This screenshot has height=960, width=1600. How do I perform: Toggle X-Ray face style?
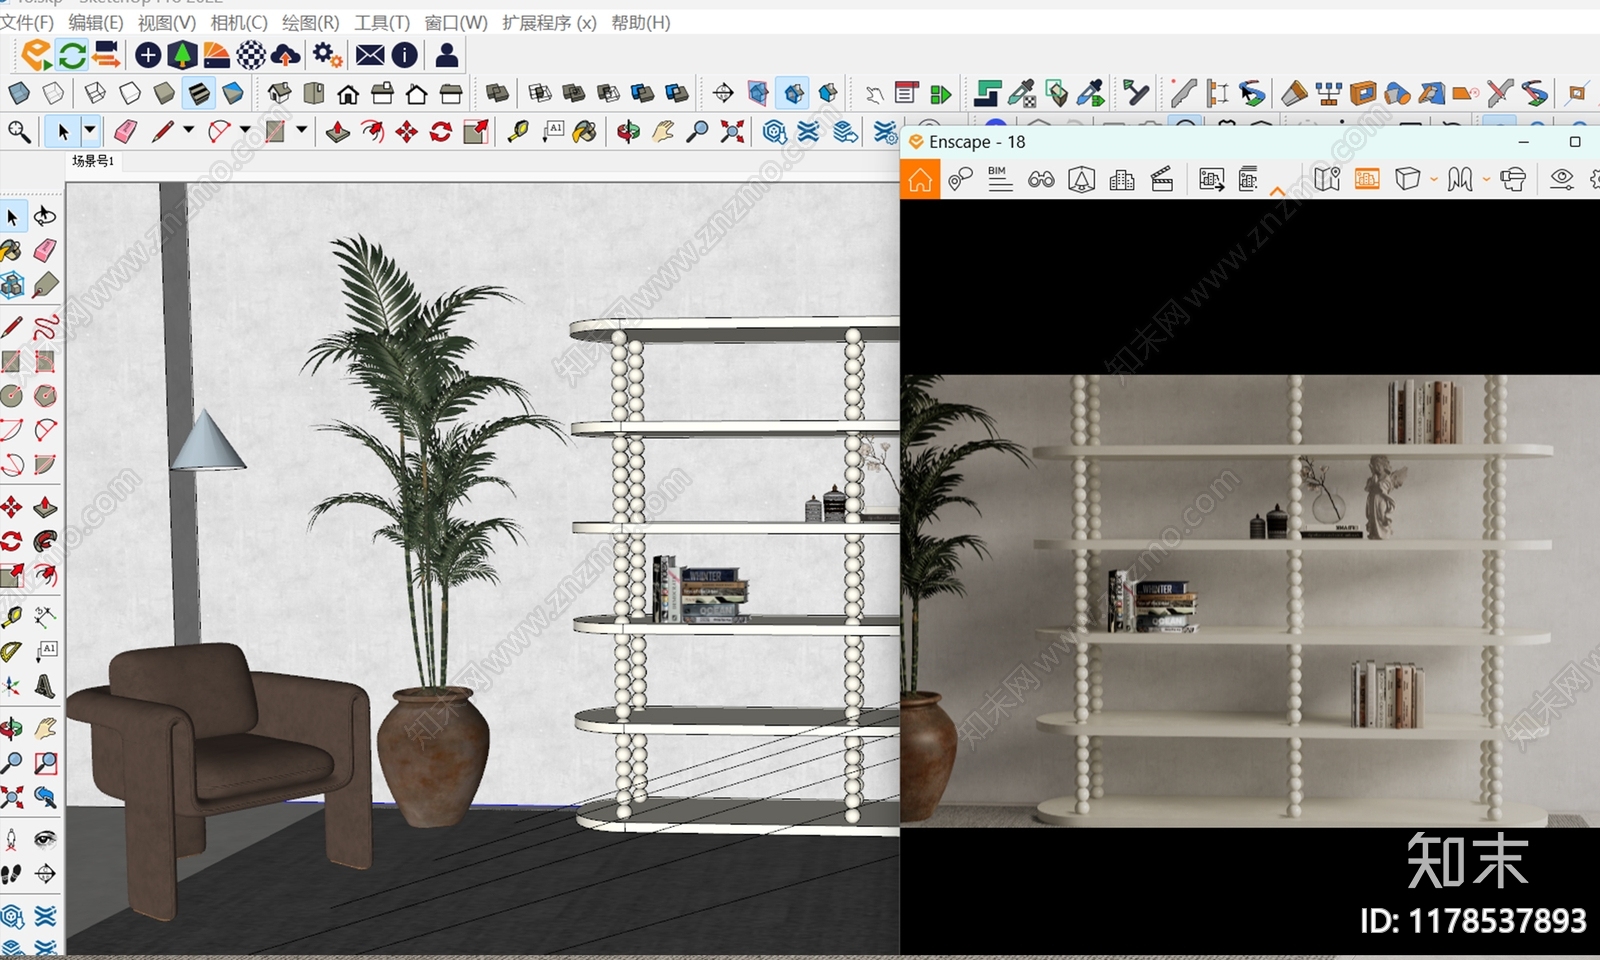point(19,94)
